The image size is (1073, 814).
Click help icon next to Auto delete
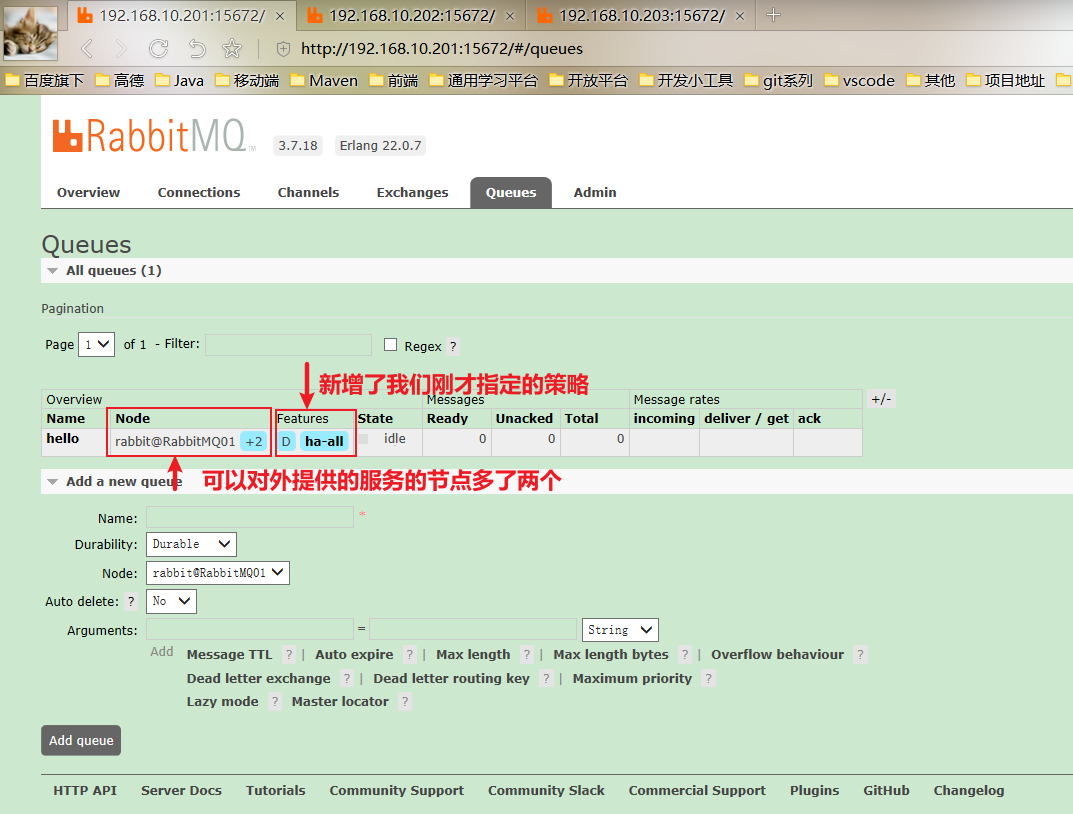click(x=131, y=601)
